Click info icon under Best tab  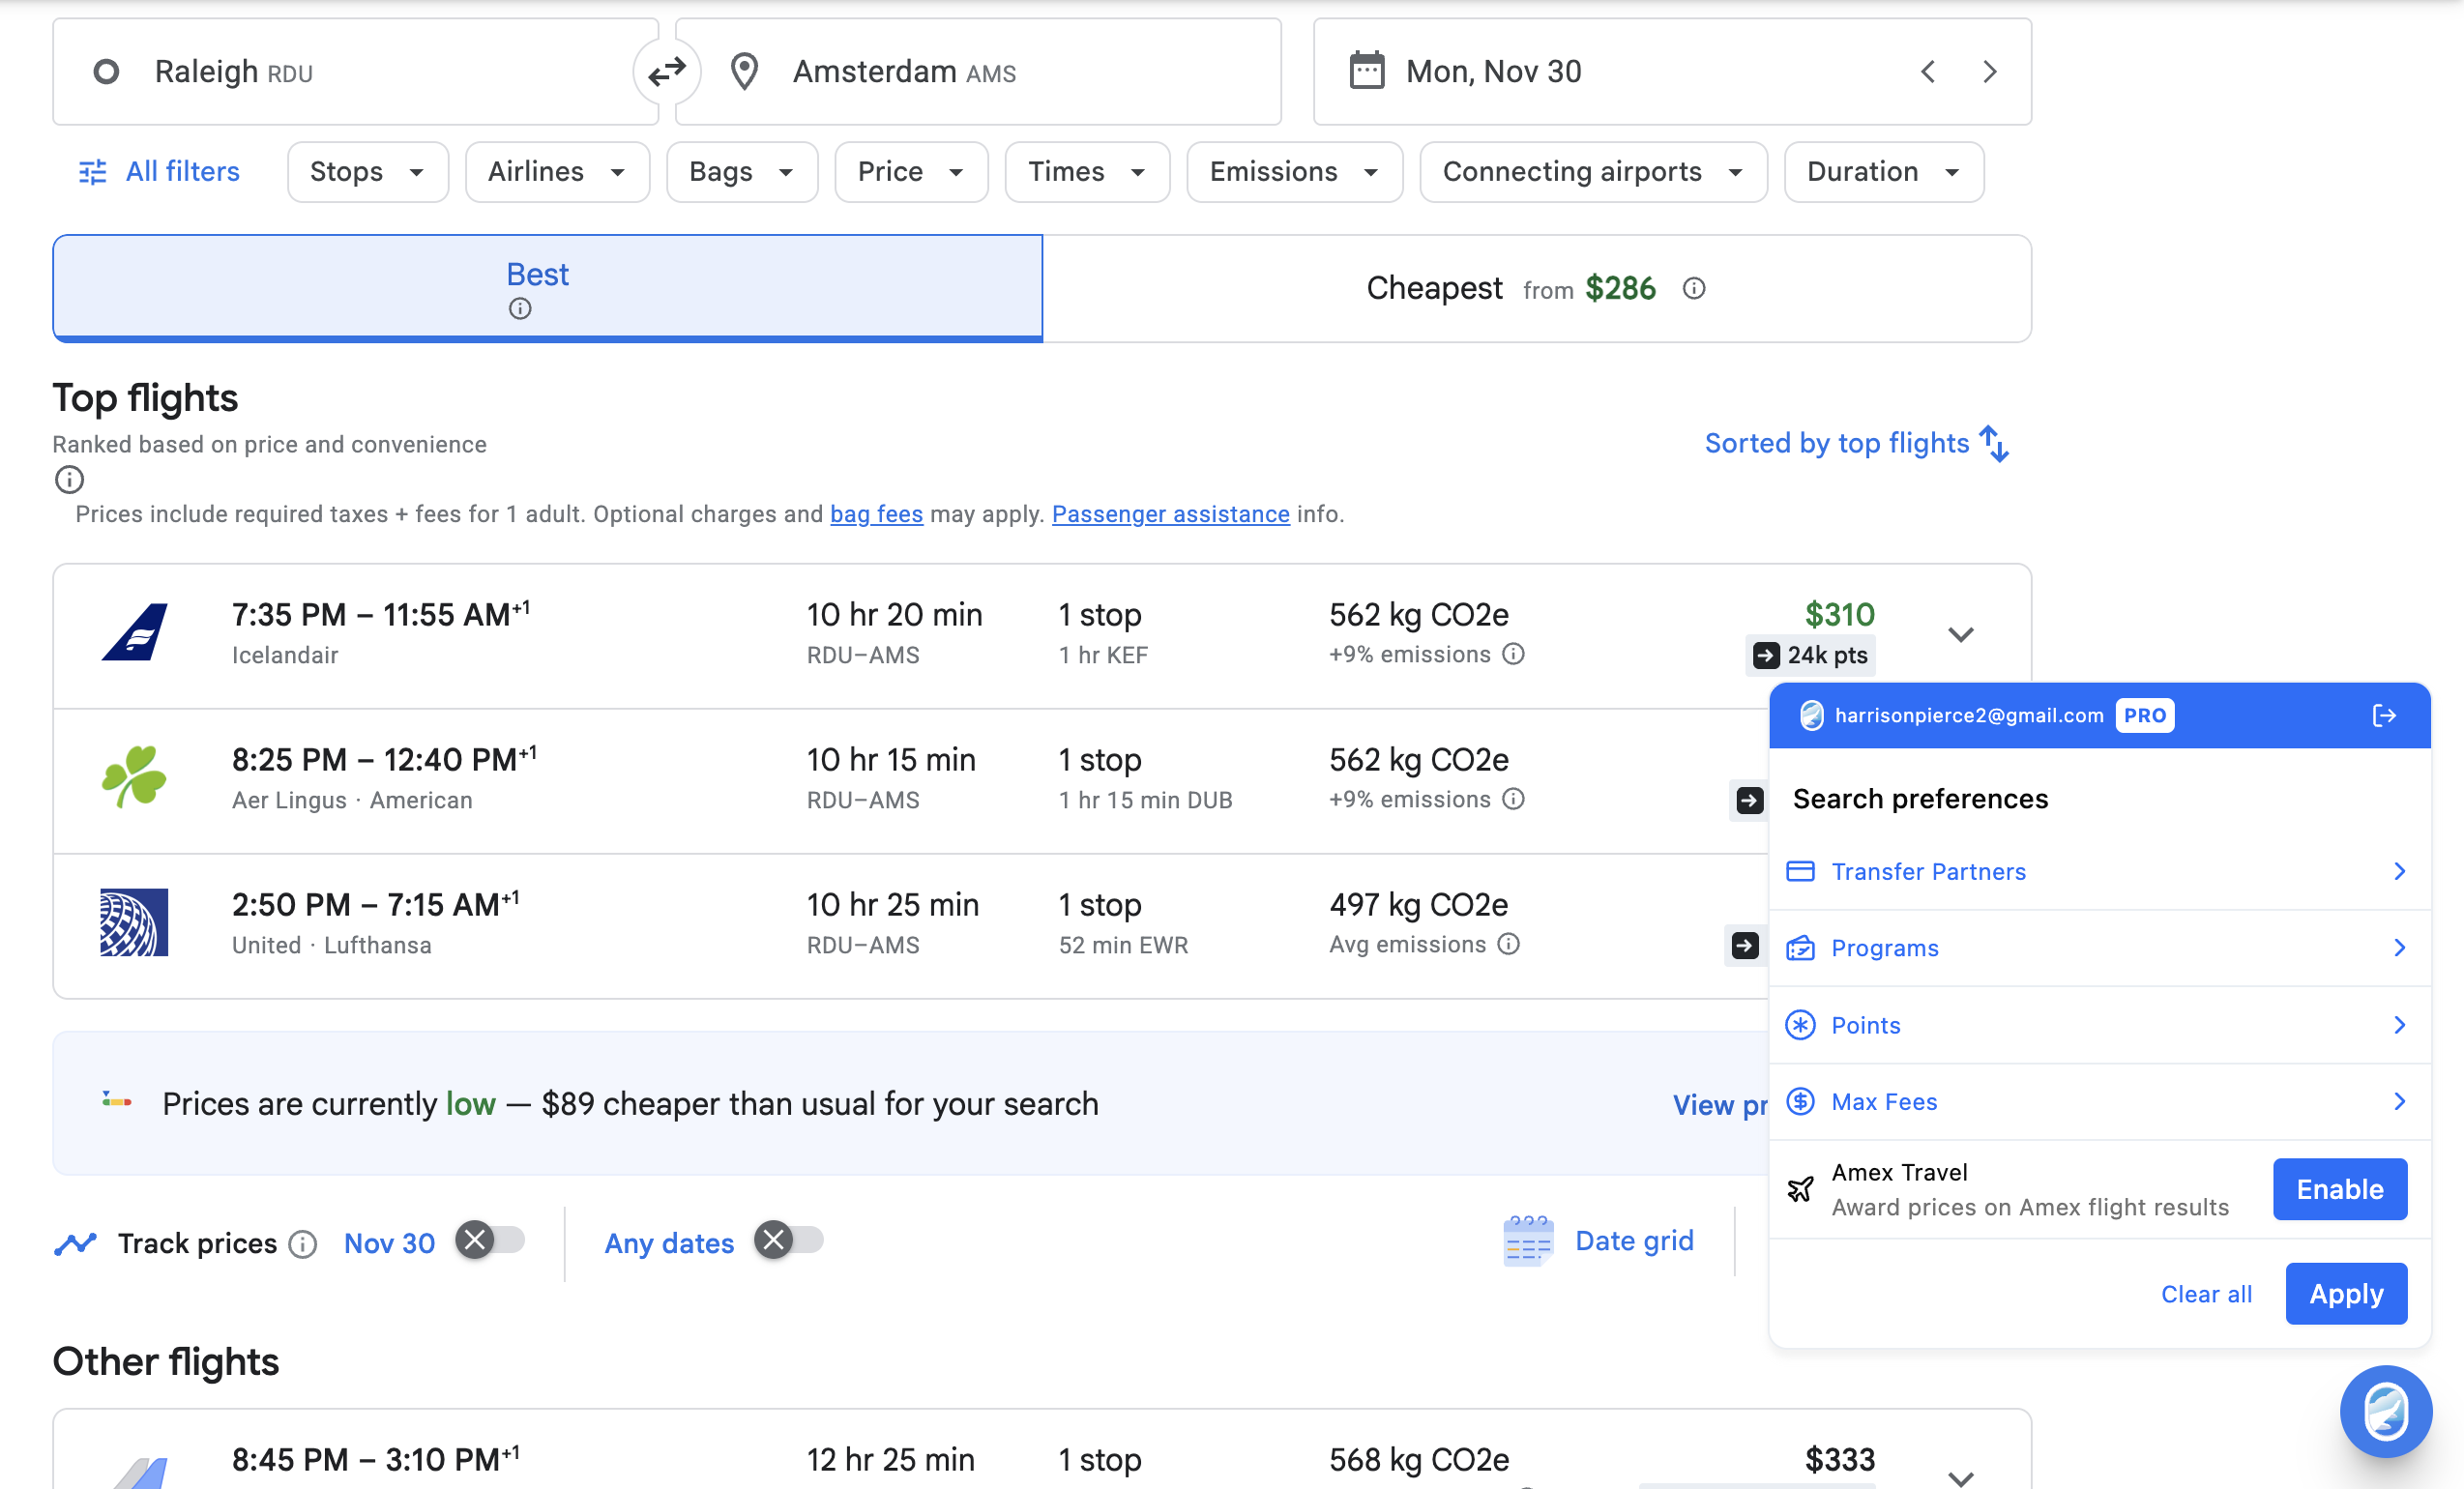coord(519,309)
